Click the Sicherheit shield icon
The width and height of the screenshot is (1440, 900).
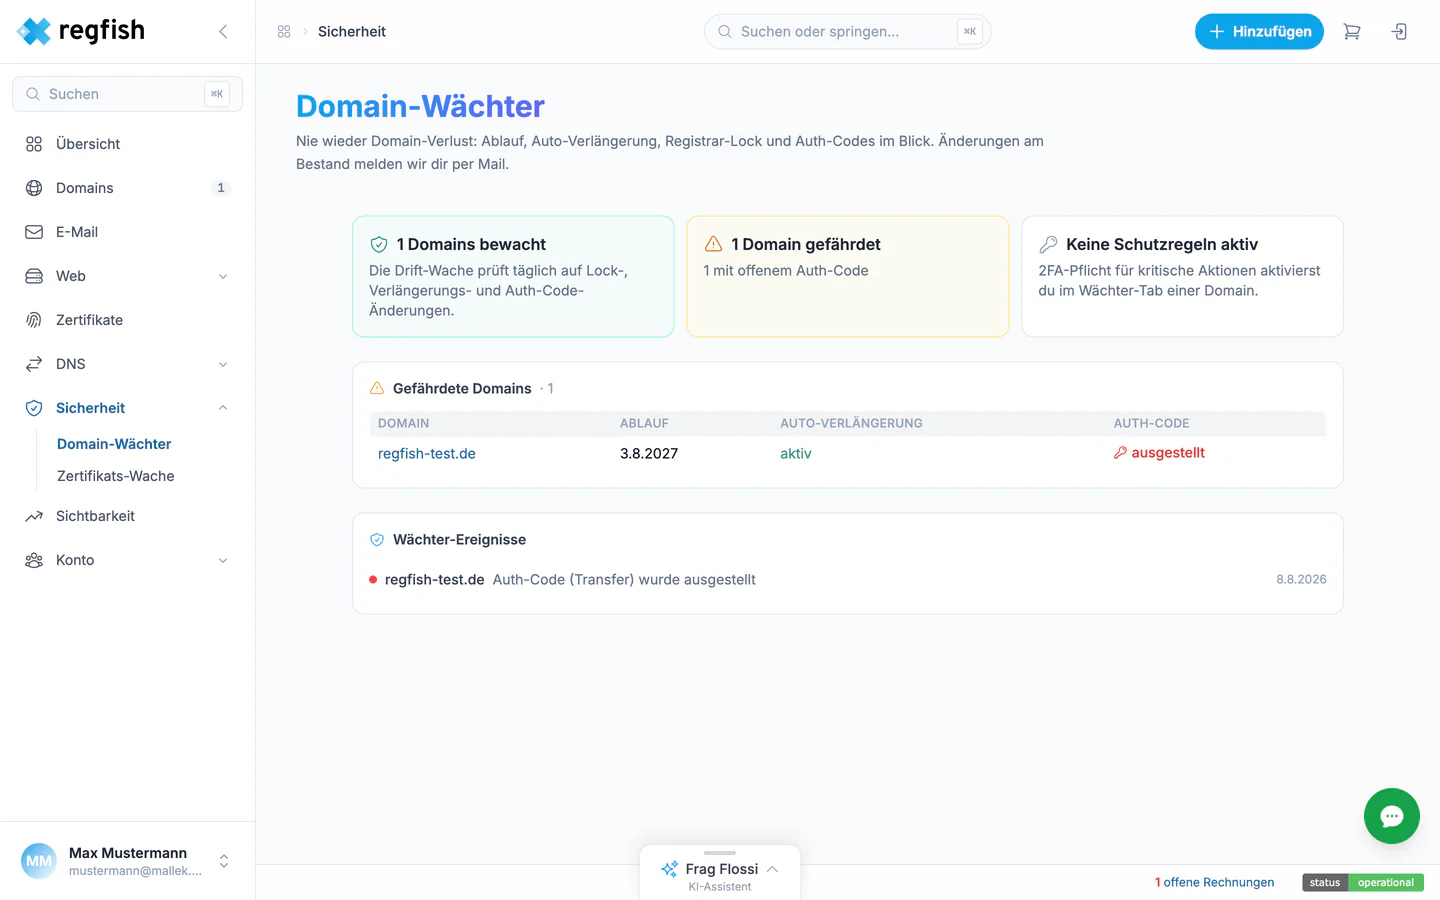pos(34,408)
